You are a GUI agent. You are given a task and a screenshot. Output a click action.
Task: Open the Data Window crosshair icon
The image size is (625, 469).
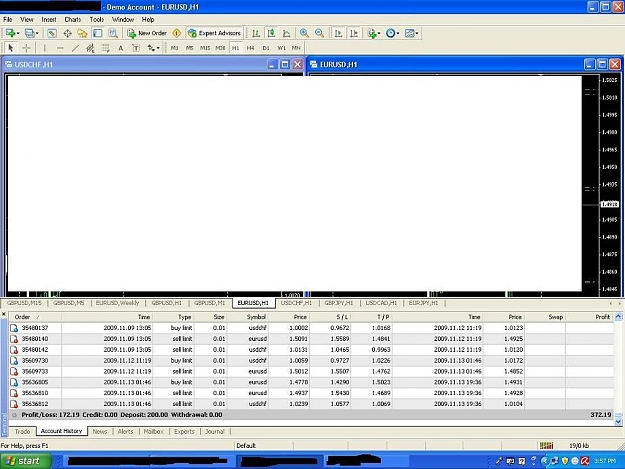67,33
